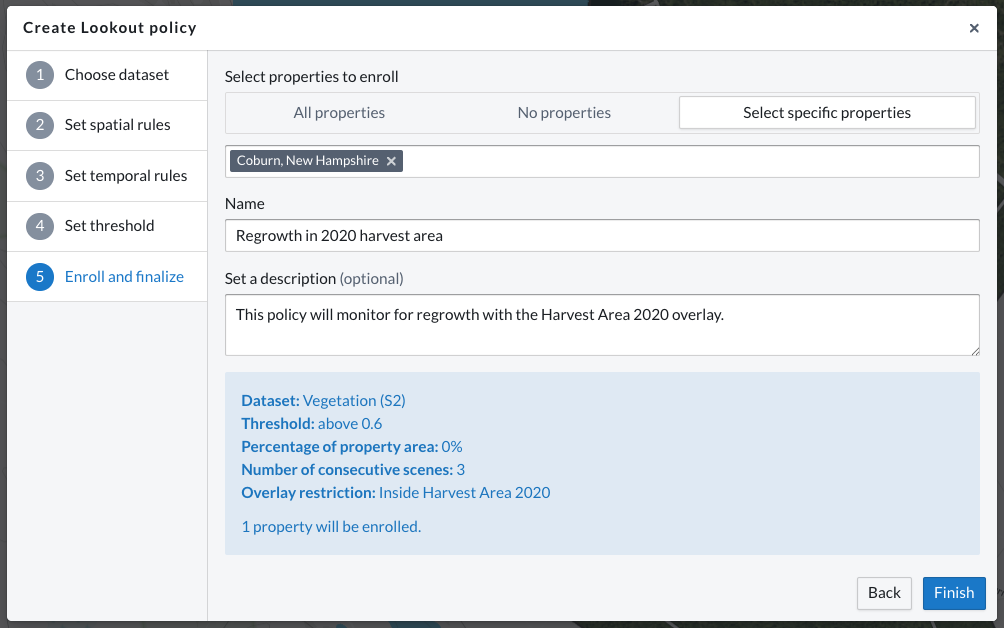This screenshot has height=628, width=1004.
Task: Select the All properties option
Action: click(339, 113)
